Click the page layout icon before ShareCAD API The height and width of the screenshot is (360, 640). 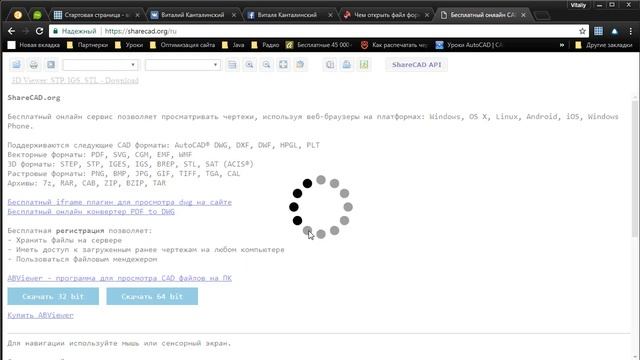(330, 64)
